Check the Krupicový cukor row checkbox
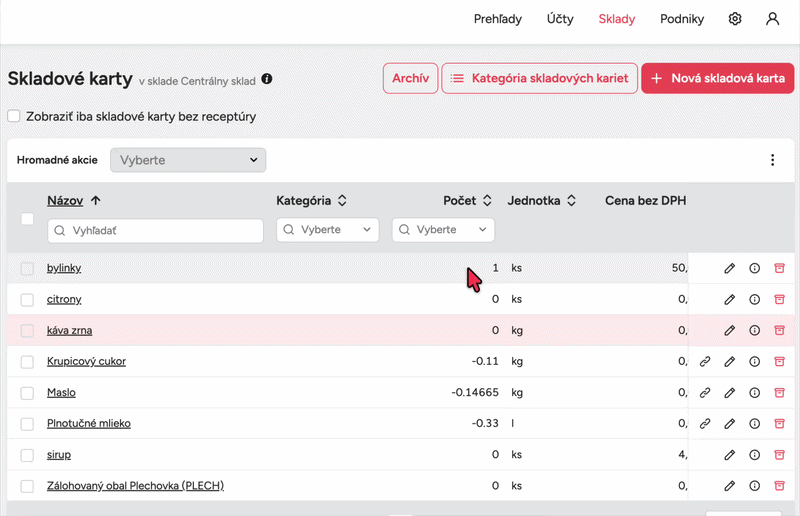Image resolution: width=800 pixels, height=516 pixels. coord(27,362)
